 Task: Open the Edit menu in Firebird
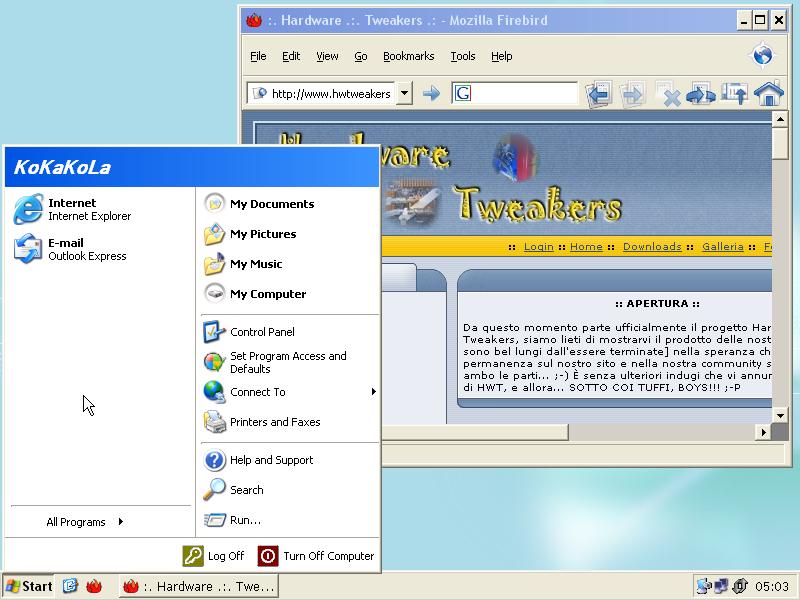click(291, 56)
